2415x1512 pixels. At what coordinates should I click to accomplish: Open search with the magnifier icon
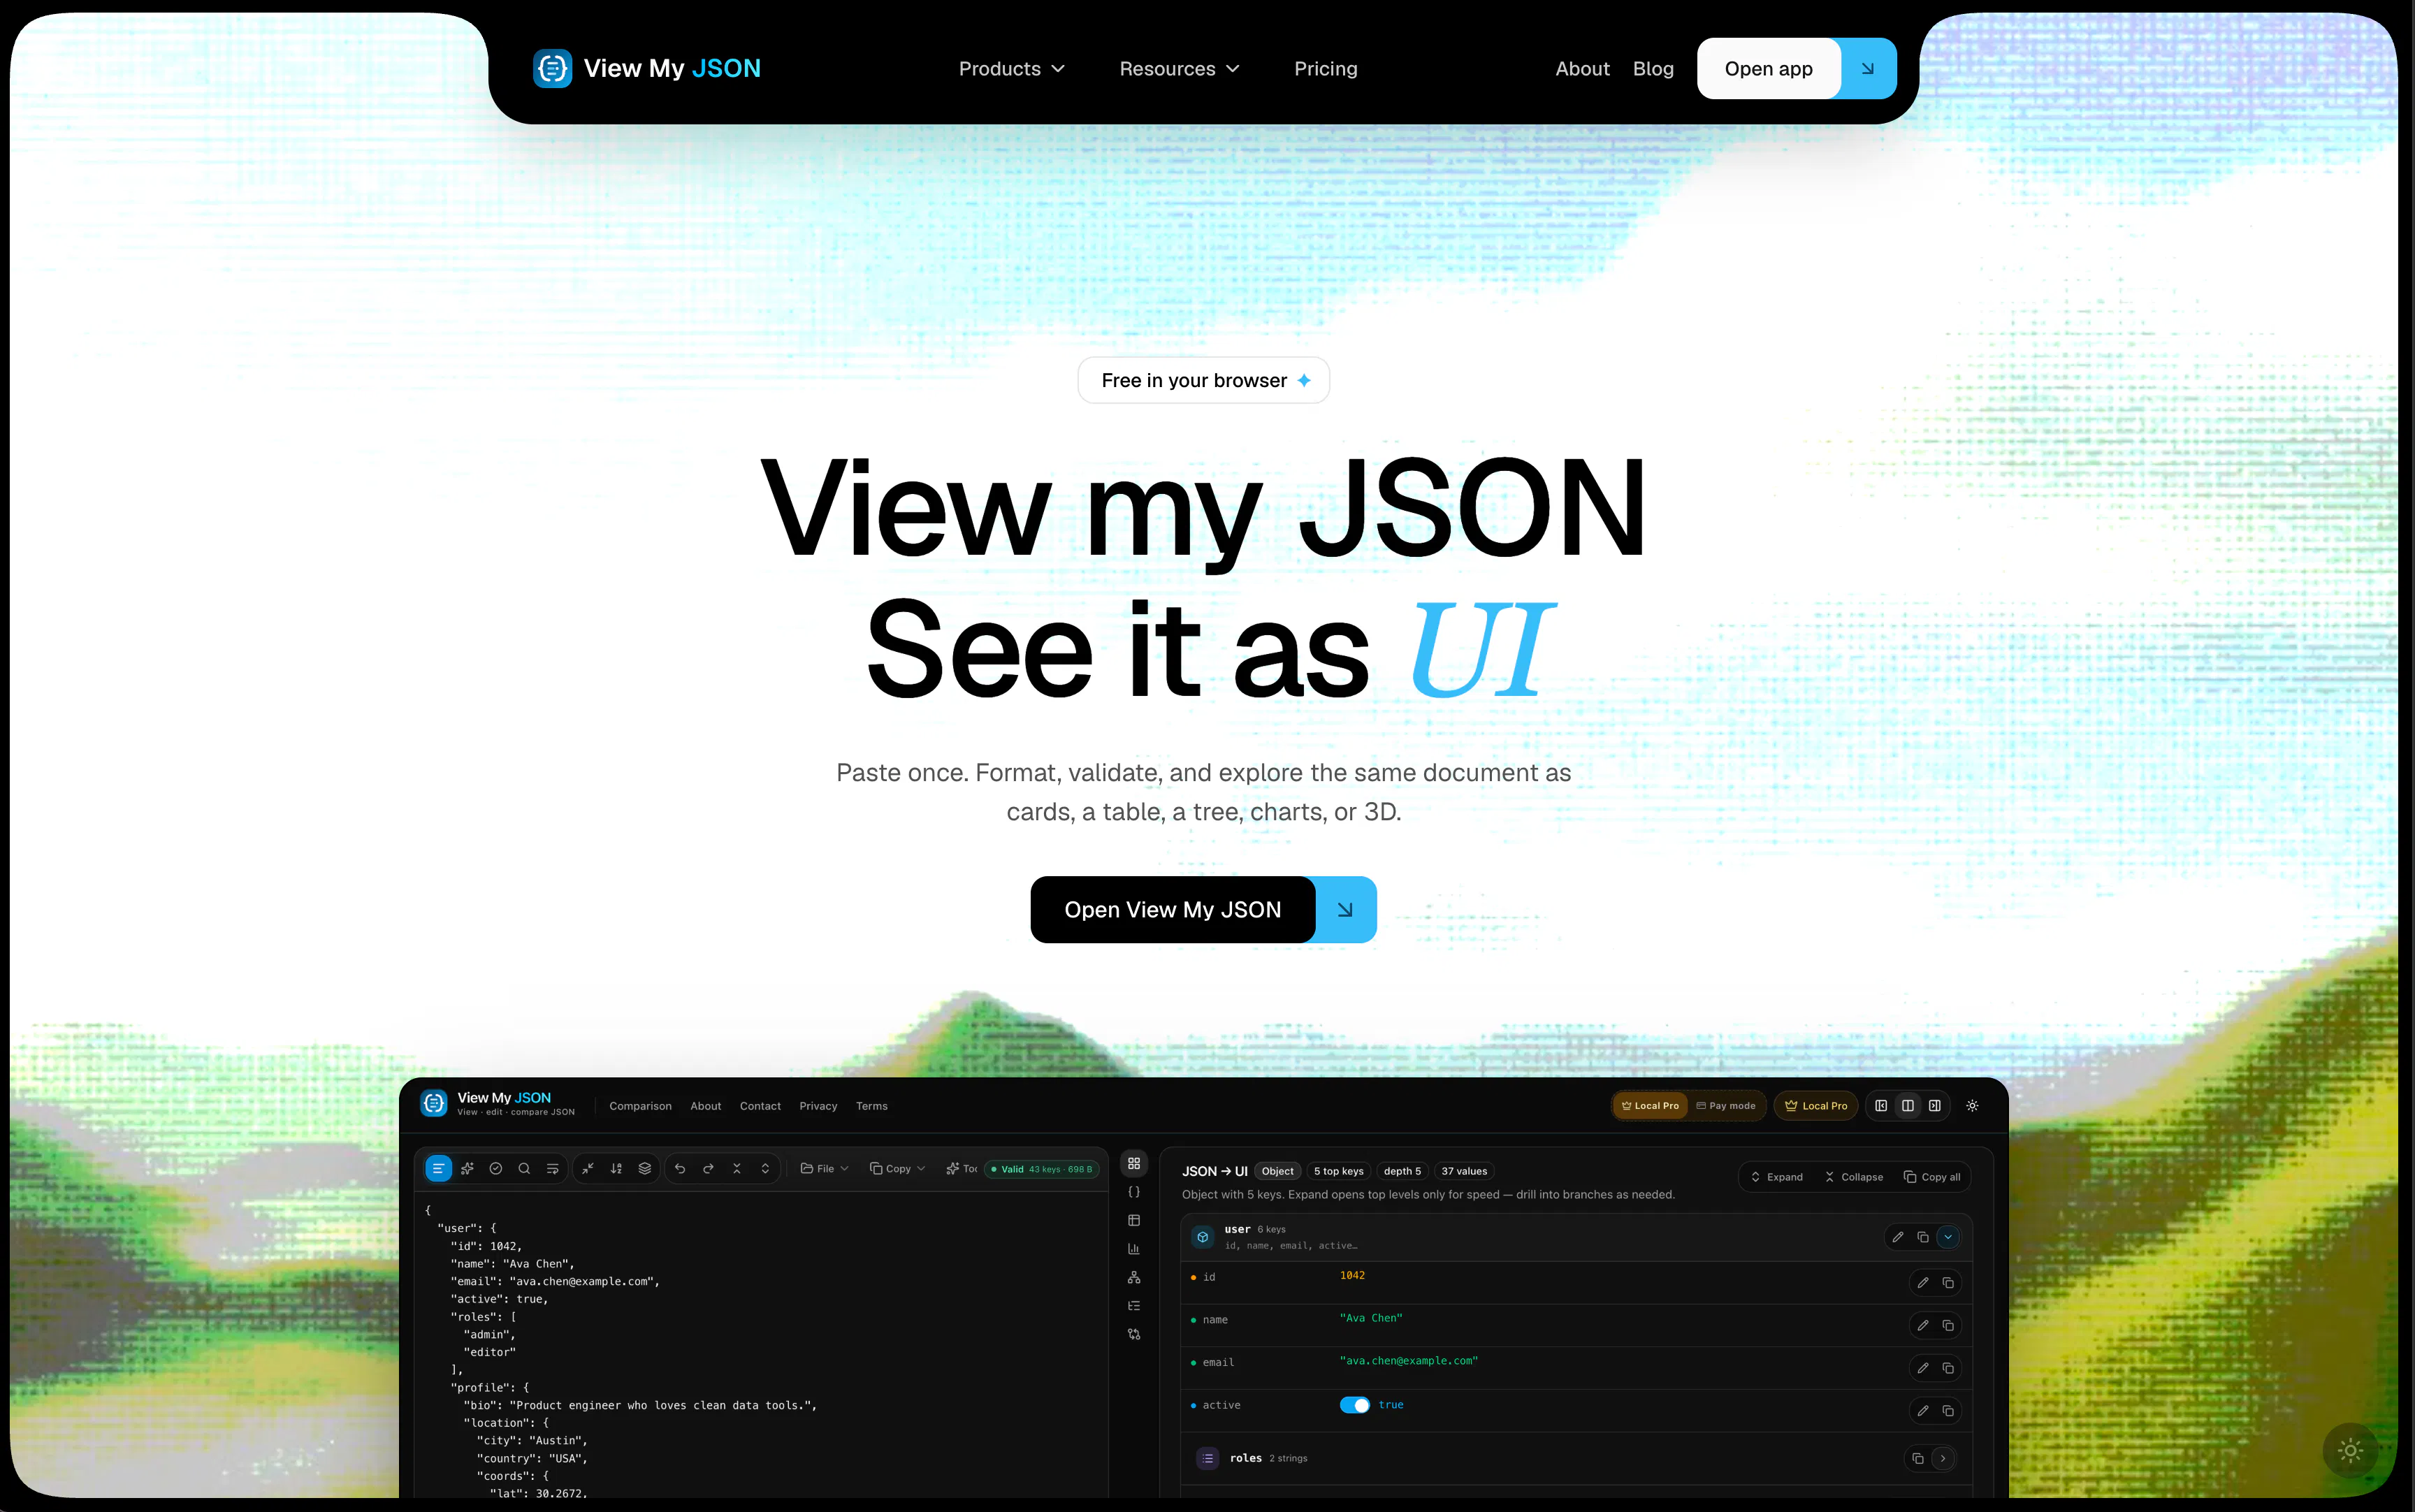524,1168
